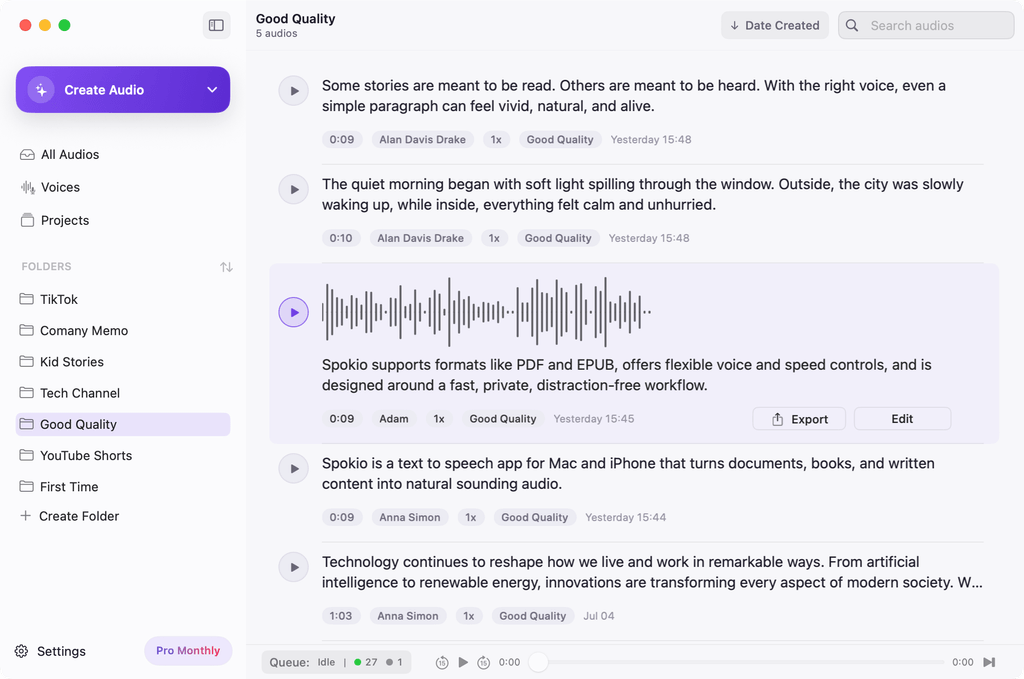Select the Comany Memo folder
The width and height of the screenshot is (1024, 679).
click(123, 330)
